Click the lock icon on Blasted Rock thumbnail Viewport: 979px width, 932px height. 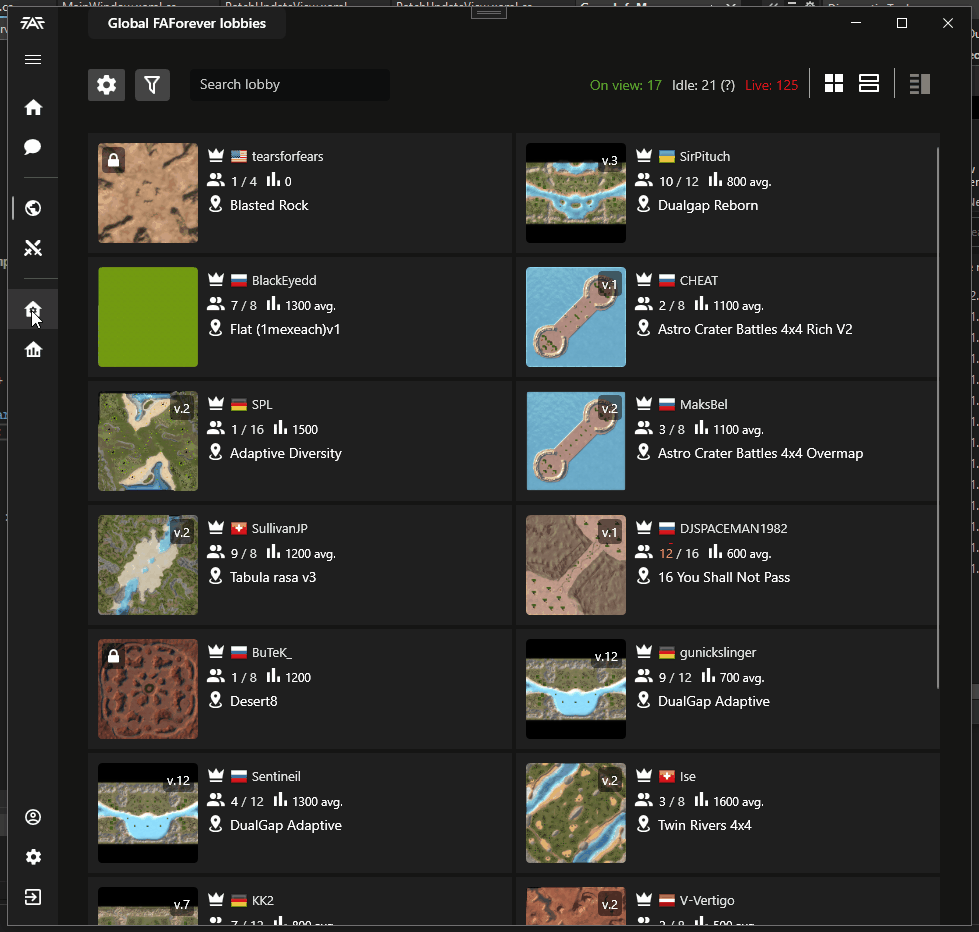pos(113,160)
